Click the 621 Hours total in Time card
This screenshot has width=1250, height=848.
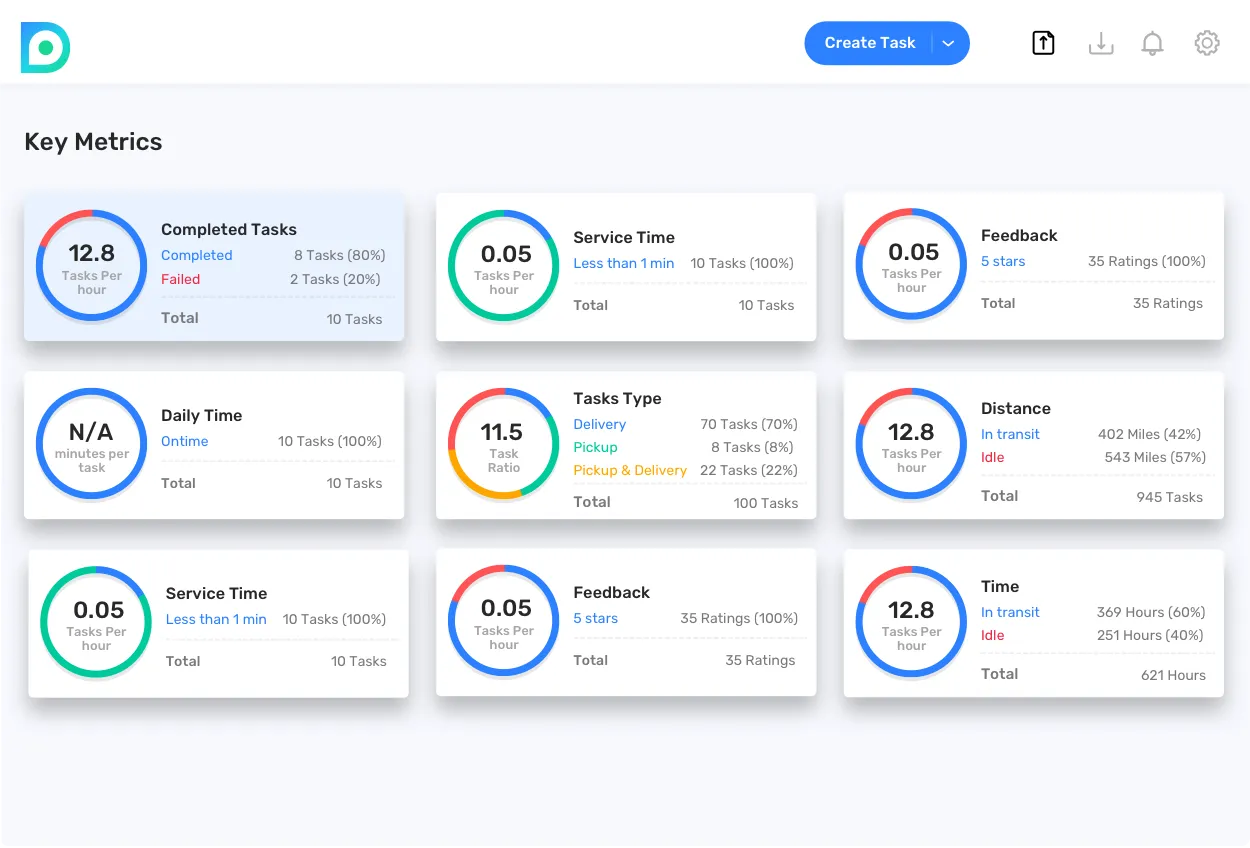[1173, 676]
